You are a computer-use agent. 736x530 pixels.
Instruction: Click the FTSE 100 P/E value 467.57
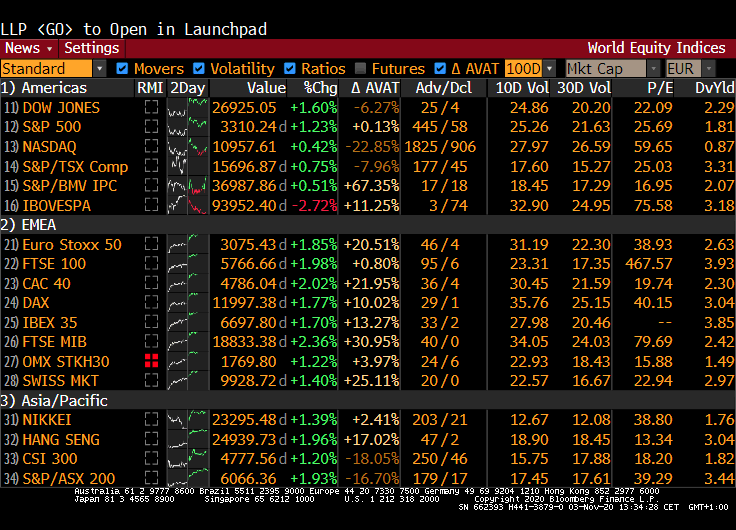click(649, 264)
